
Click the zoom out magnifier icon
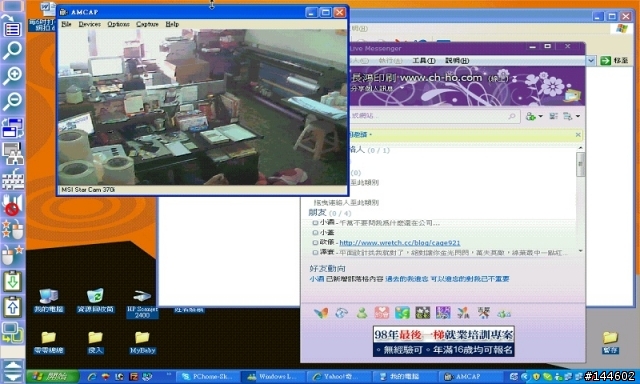pyautogui.click(x=12, y=101)
